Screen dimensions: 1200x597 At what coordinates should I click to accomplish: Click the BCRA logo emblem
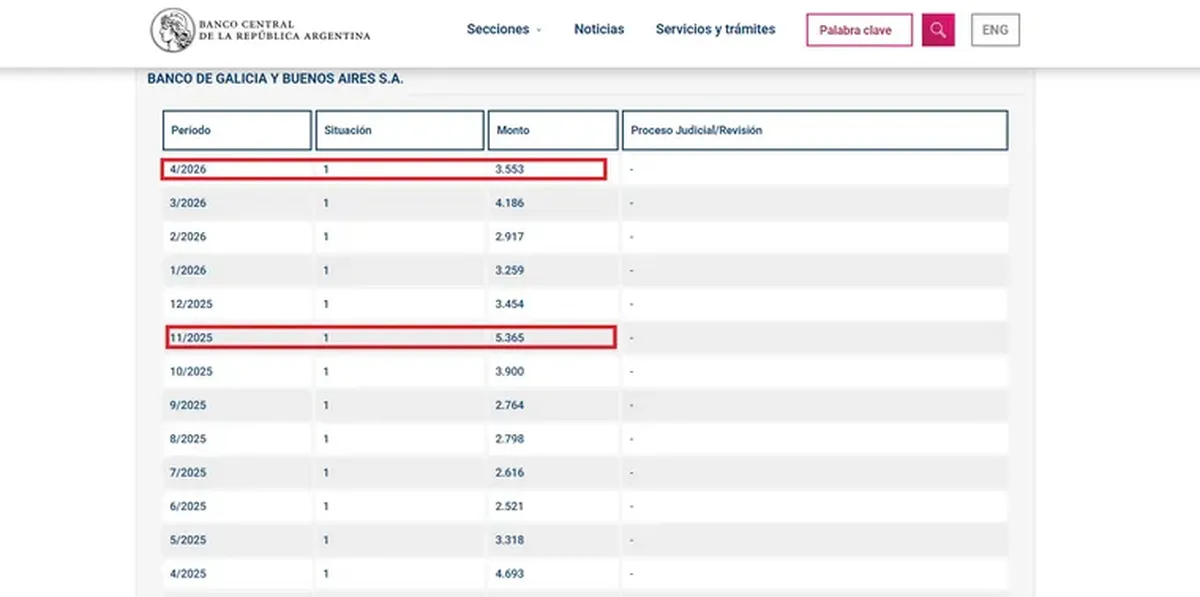tap(173, 30)
